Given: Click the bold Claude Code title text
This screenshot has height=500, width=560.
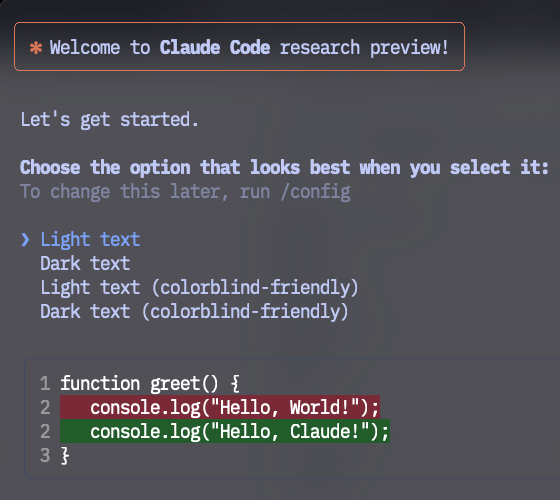Looking at the screenshot, I should 215,48.
